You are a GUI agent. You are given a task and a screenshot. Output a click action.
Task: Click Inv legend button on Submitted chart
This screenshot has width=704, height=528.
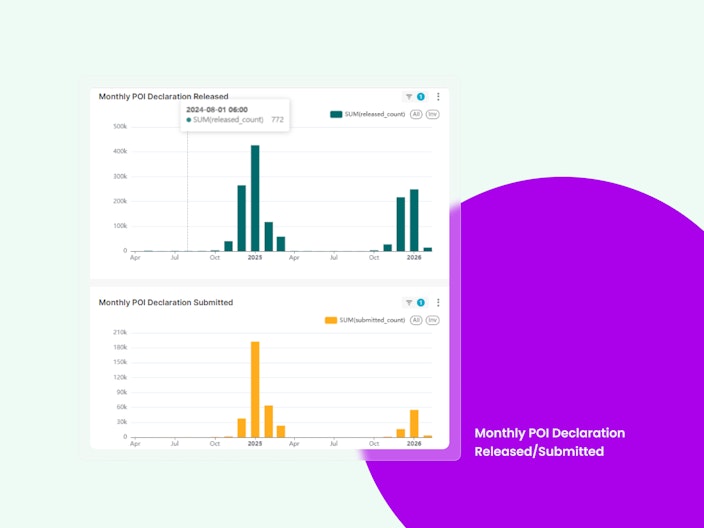432,320
